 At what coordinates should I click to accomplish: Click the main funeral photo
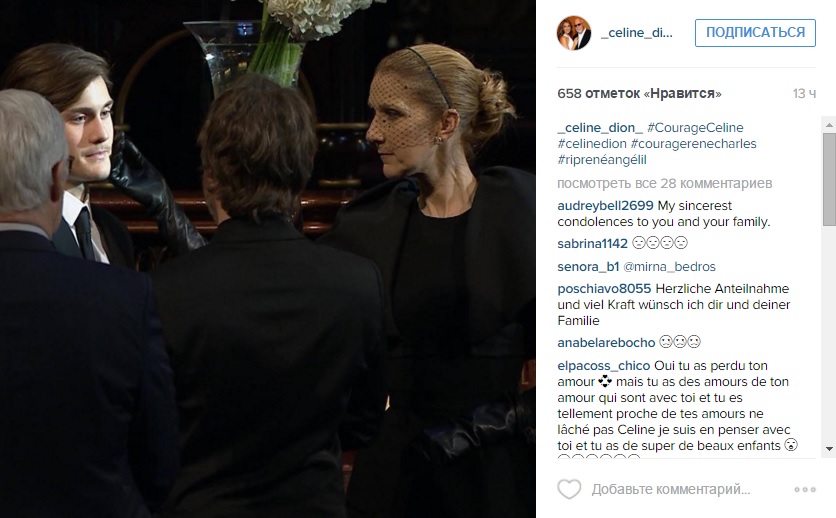[268, 259]
